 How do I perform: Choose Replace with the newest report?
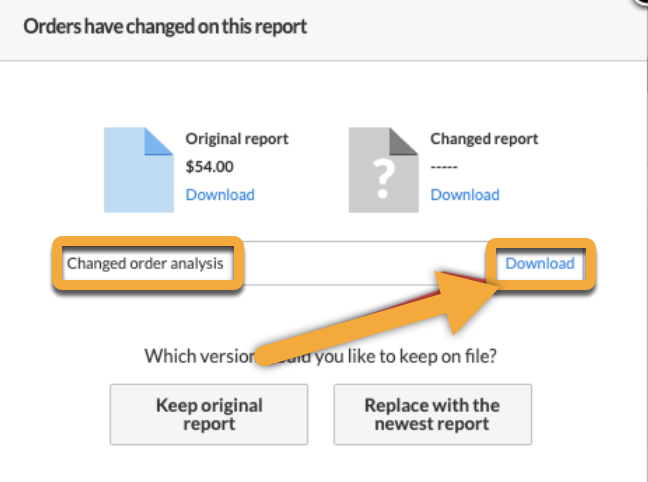432,415
